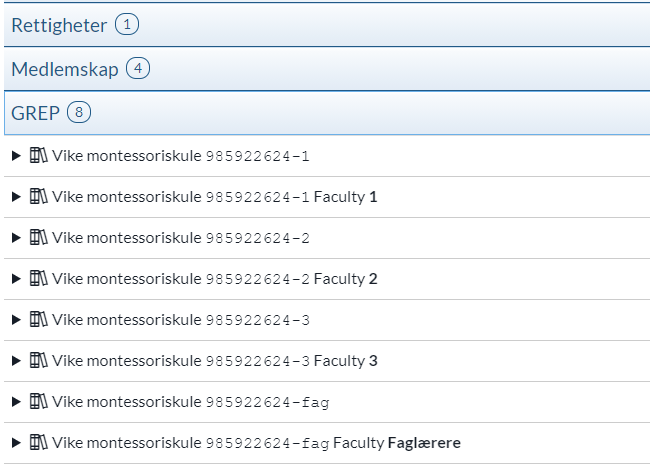Collapse the GREP accordion section

[35, 113]
